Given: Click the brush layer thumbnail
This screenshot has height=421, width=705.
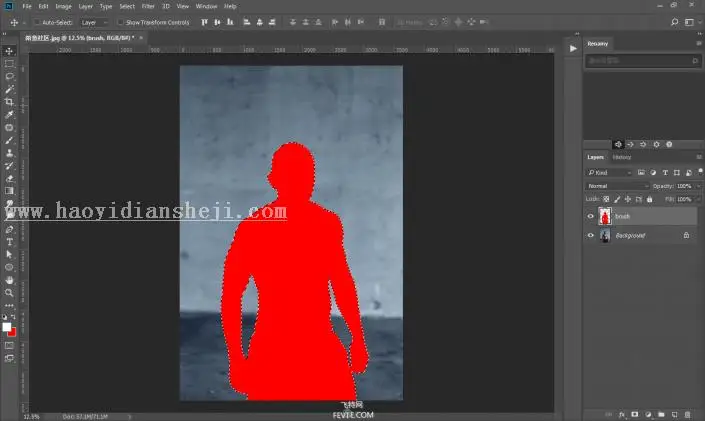Looking at the screenshot, I should click(605, 216).
